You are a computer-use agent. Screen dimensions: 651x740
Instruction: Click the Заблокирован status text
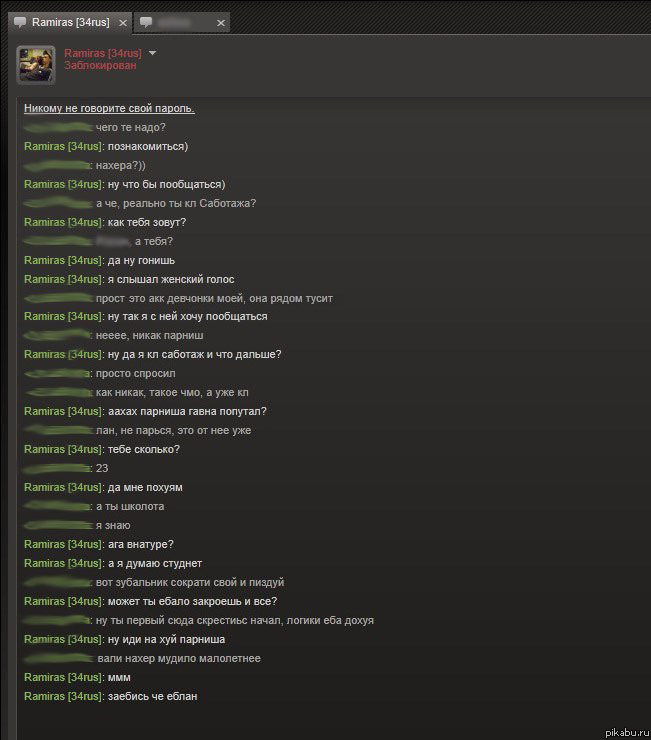100,65
